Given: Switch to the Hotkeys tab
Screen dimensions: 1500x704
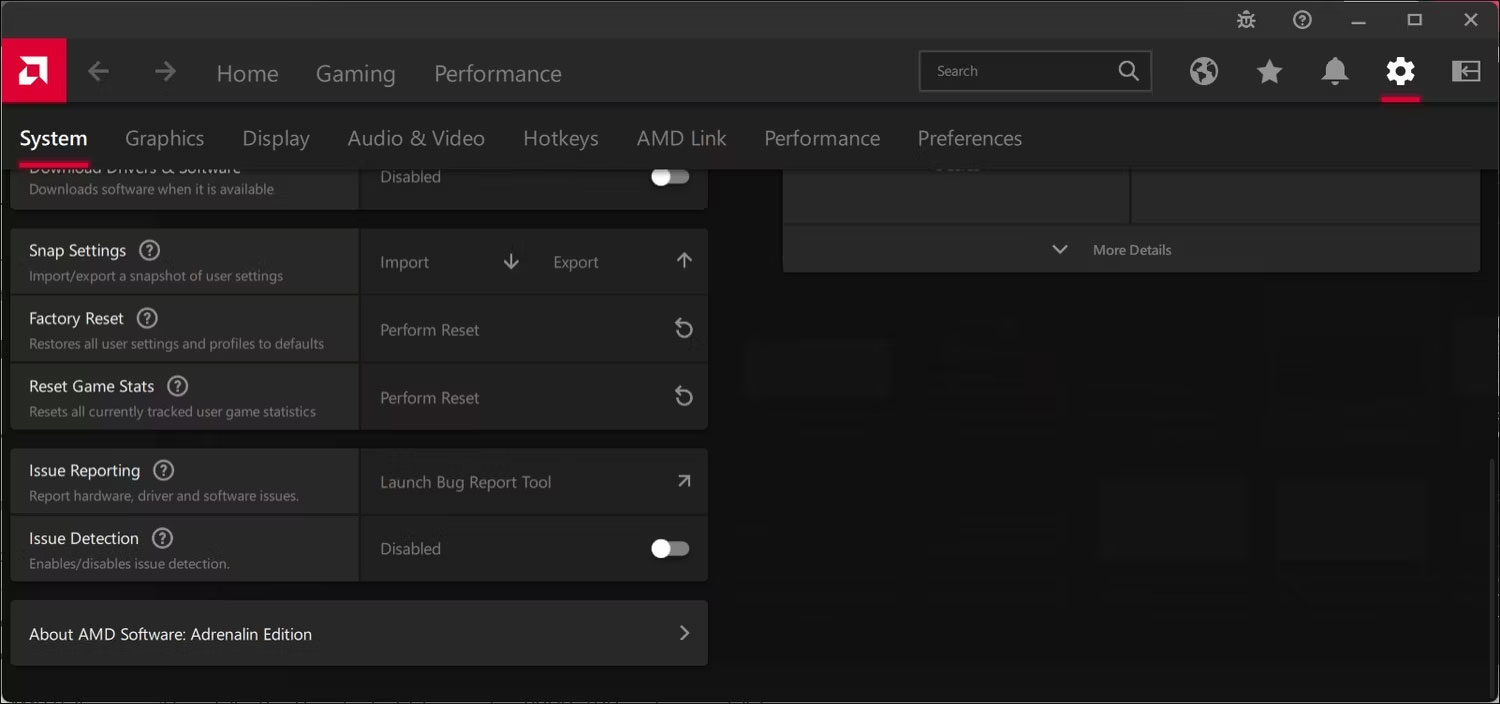Looking at the screenshot, I should pyautogui.click(x=561, y=138).
